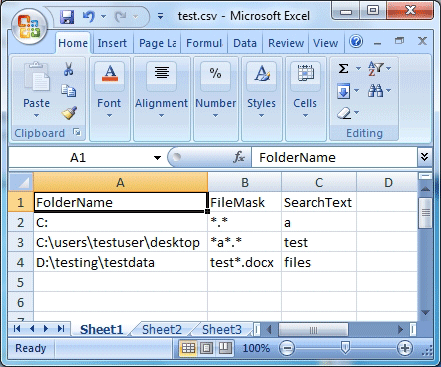The height and width of the screenshot is (367, 441).
Task: Click the Redo arrow icon
Action: pyautogui.click(x=121, y=16)
